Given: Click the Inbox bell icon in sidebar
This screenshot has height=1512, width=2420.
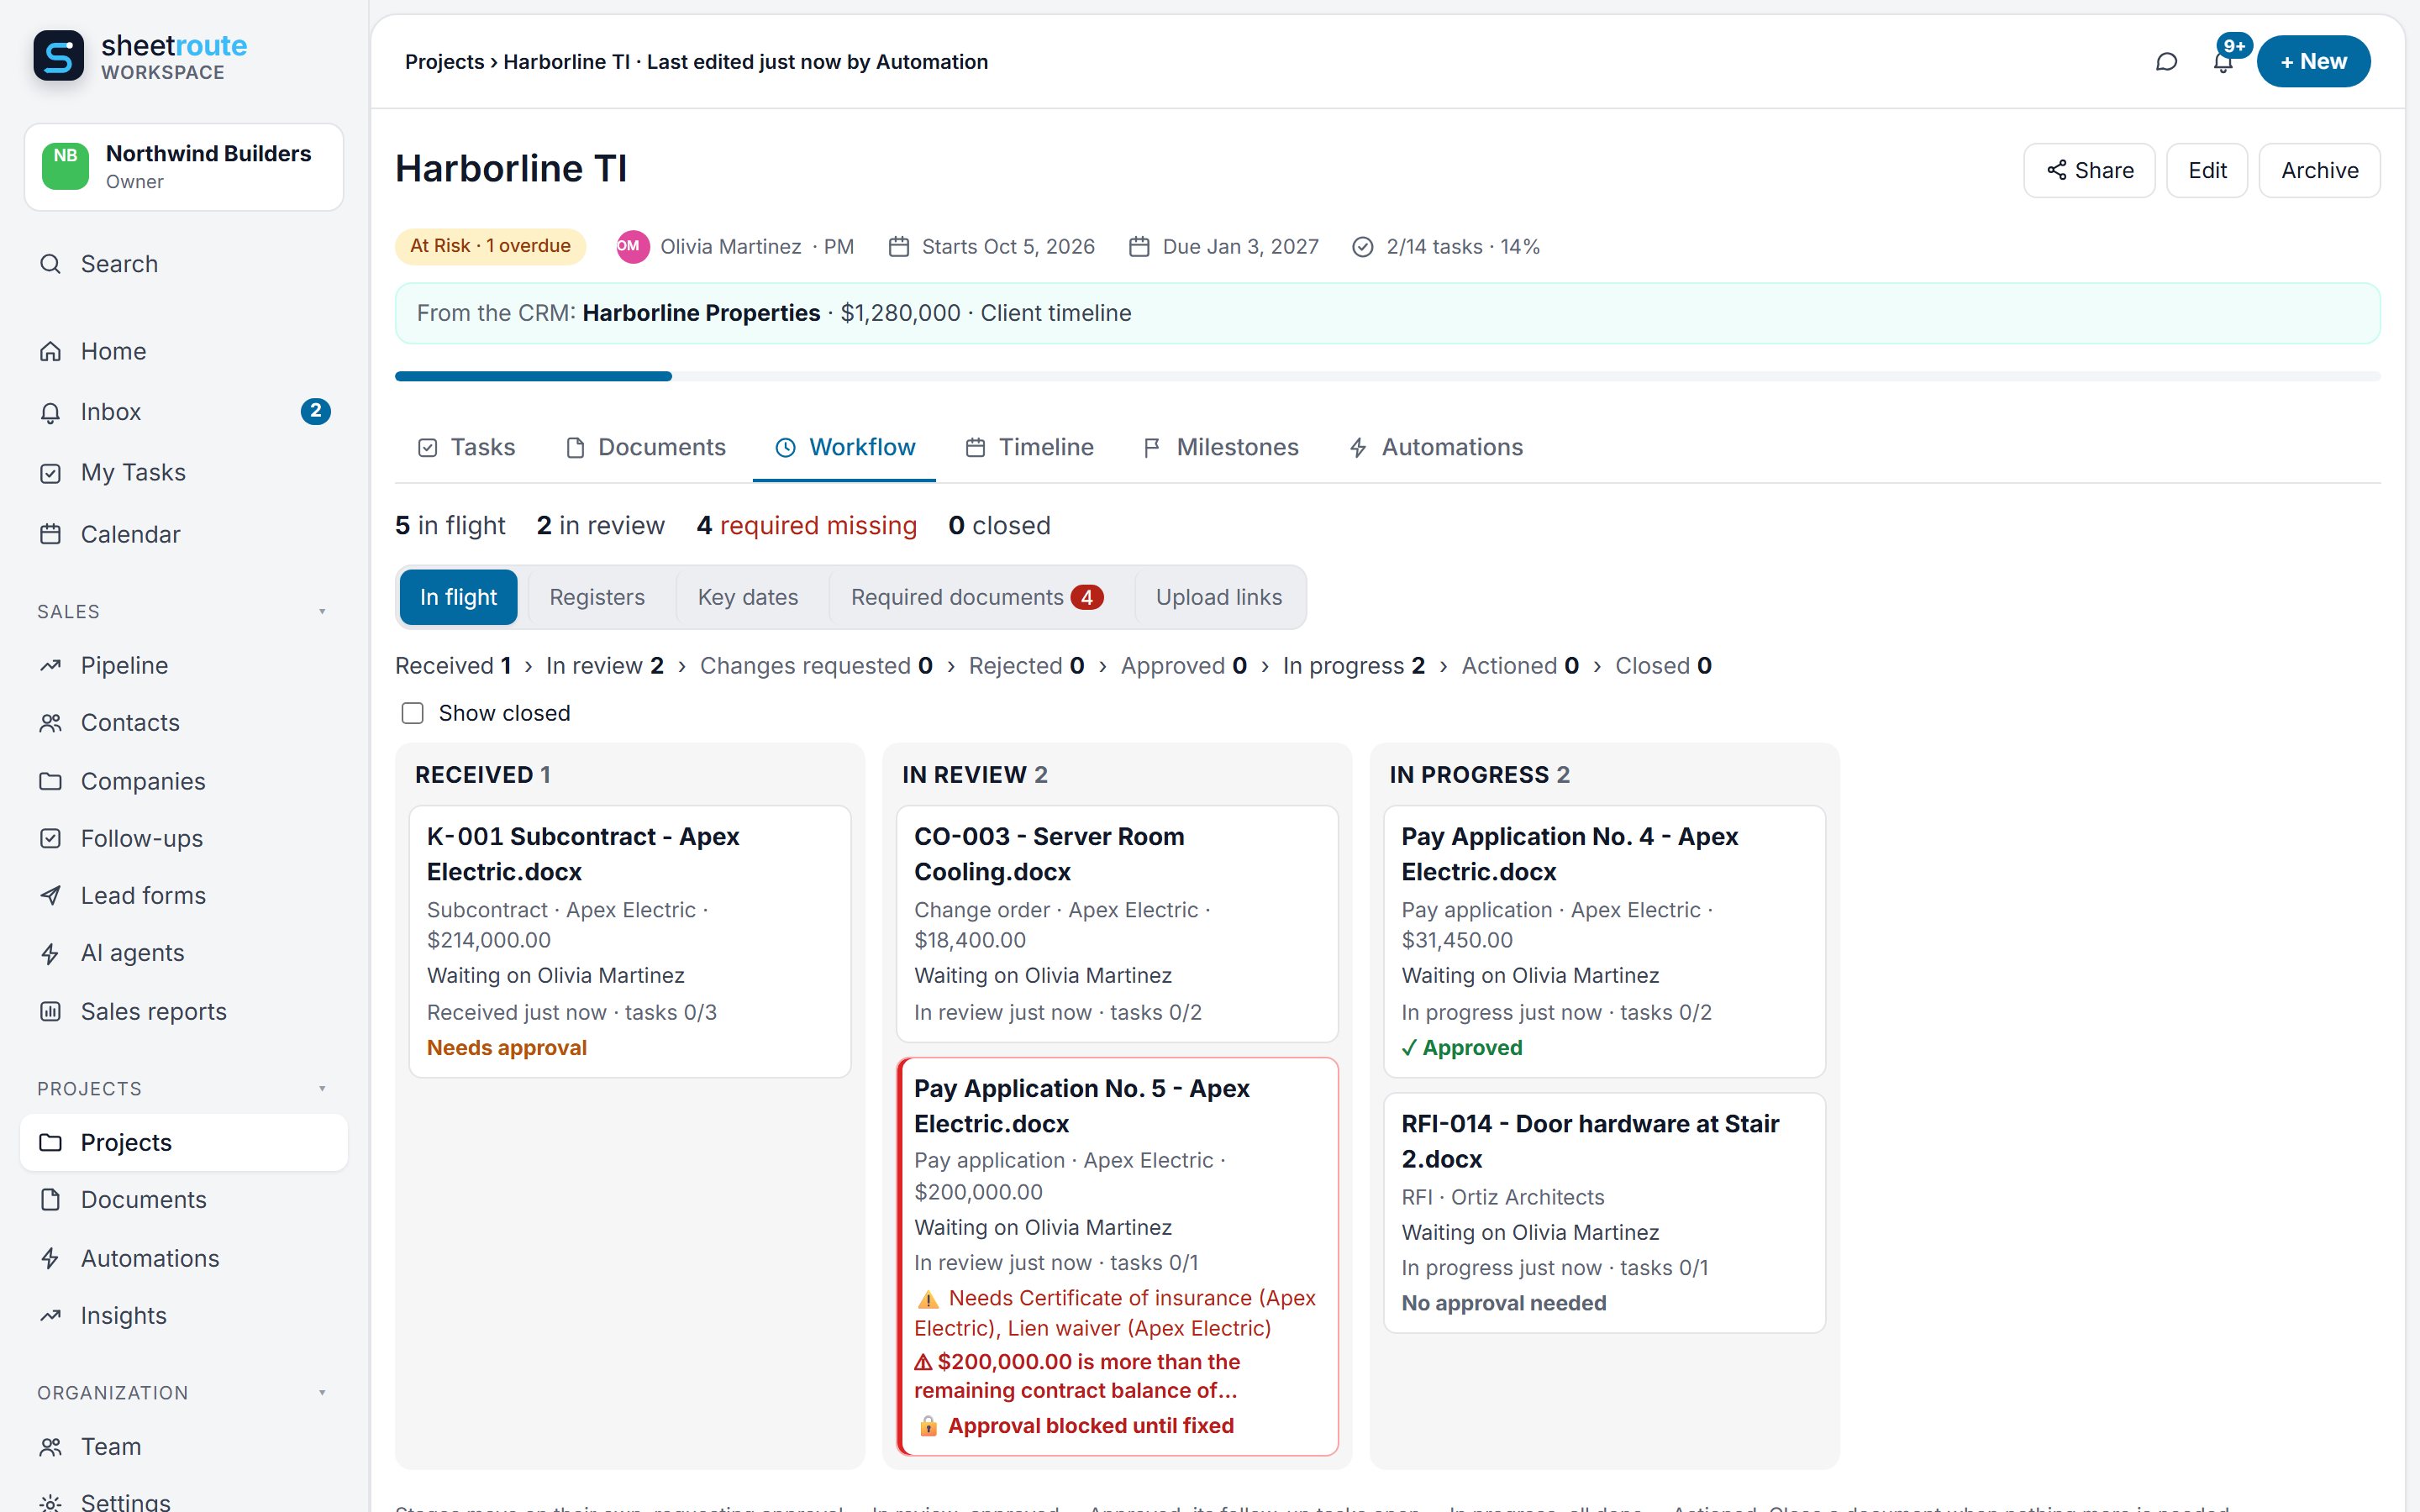Looking at the screenshot, I should 50,412.
